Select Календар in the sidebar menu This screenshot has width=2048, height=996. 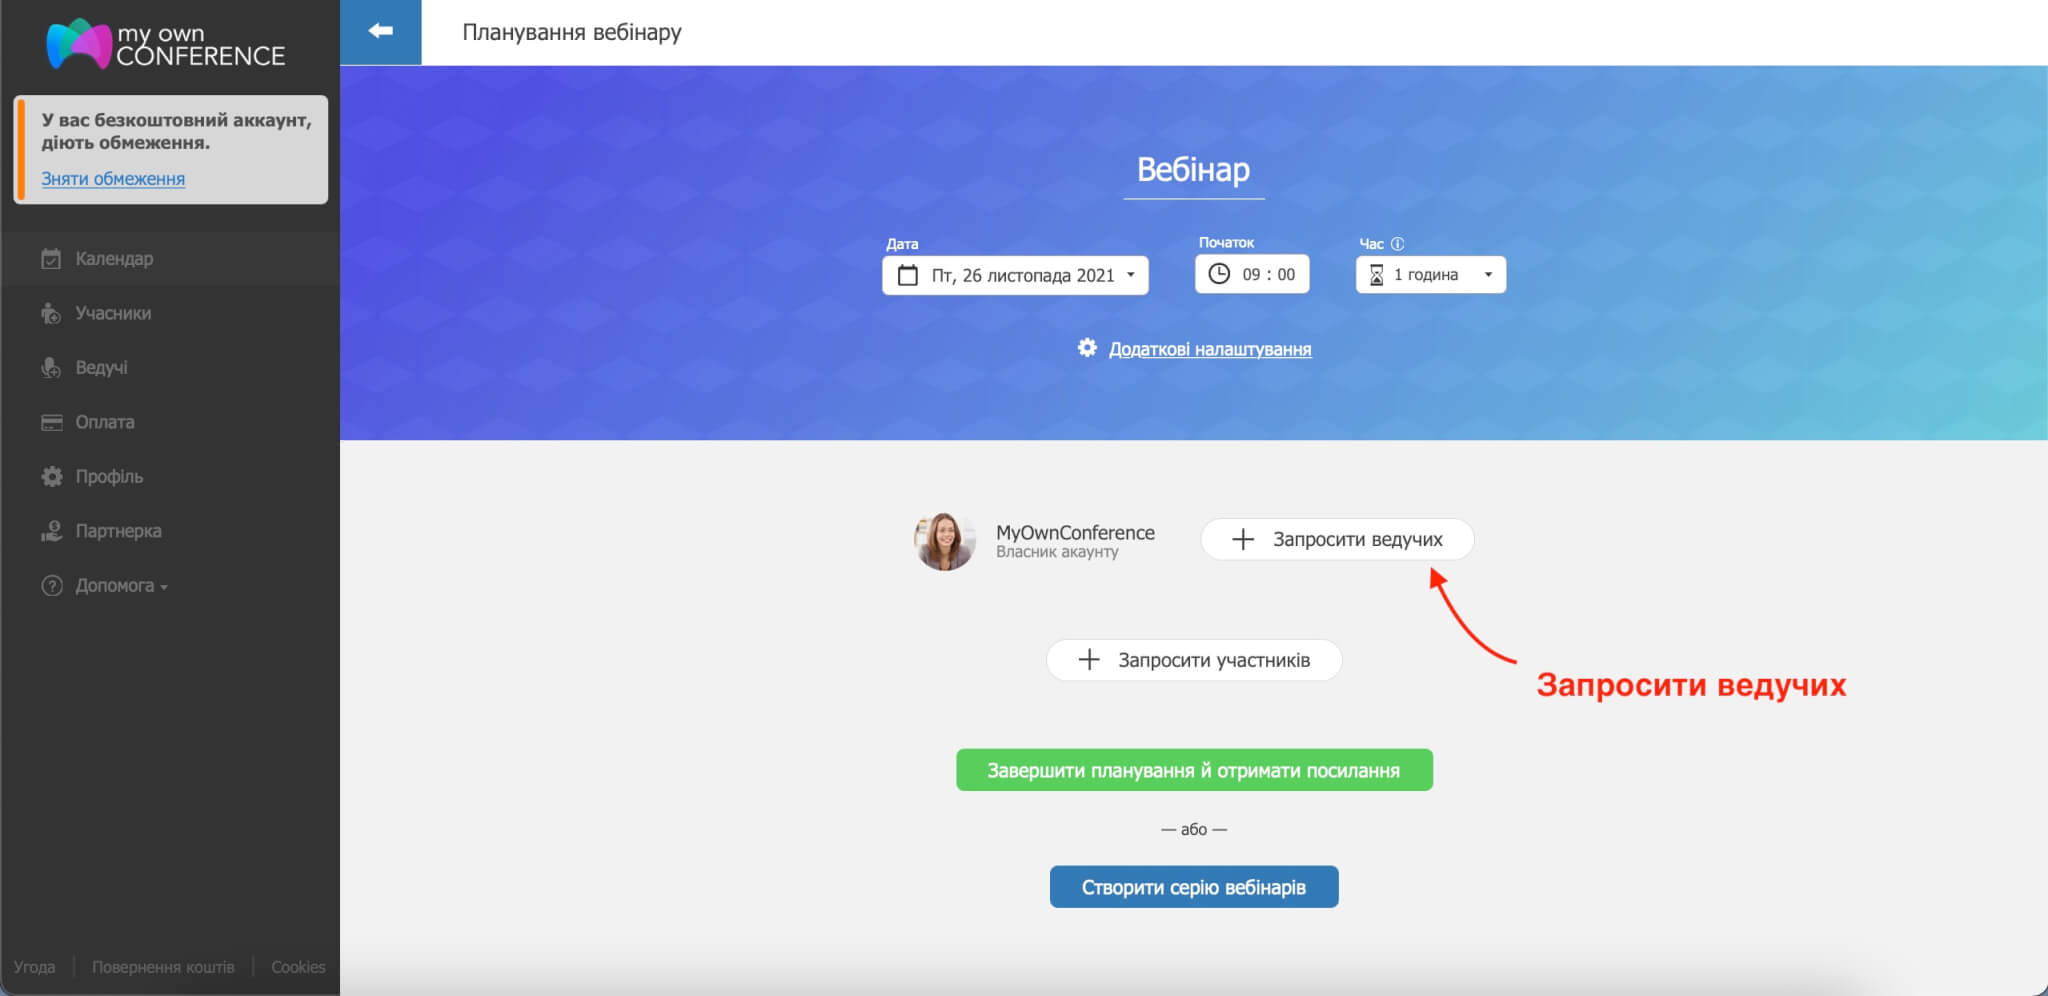[115, 258]
